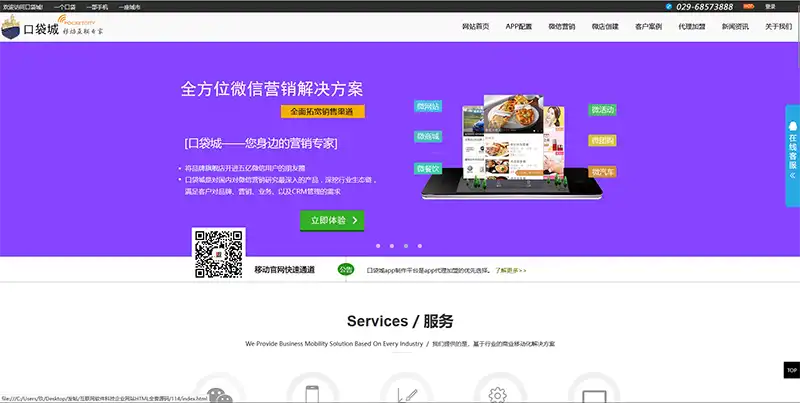Image resolution: width=800 pixels, height=403 pixels.
Task: Click the 全面拓宽销售渠道 orange label
Action: click(x=322, y=112)
